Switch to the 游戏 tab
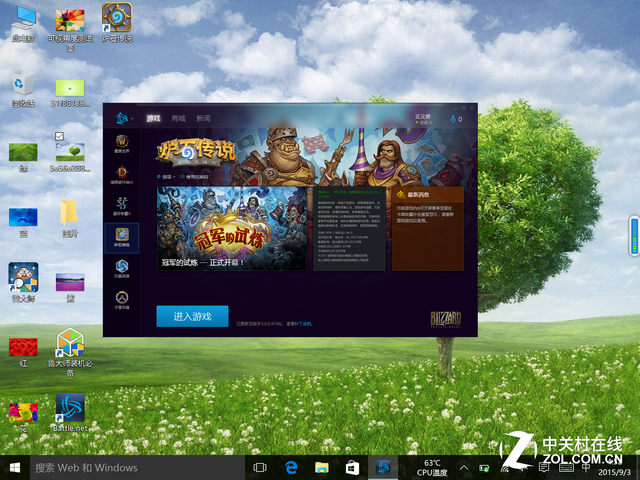Viewport: 640px width, 480px height. pyautogui.click(x=153, y=118)
